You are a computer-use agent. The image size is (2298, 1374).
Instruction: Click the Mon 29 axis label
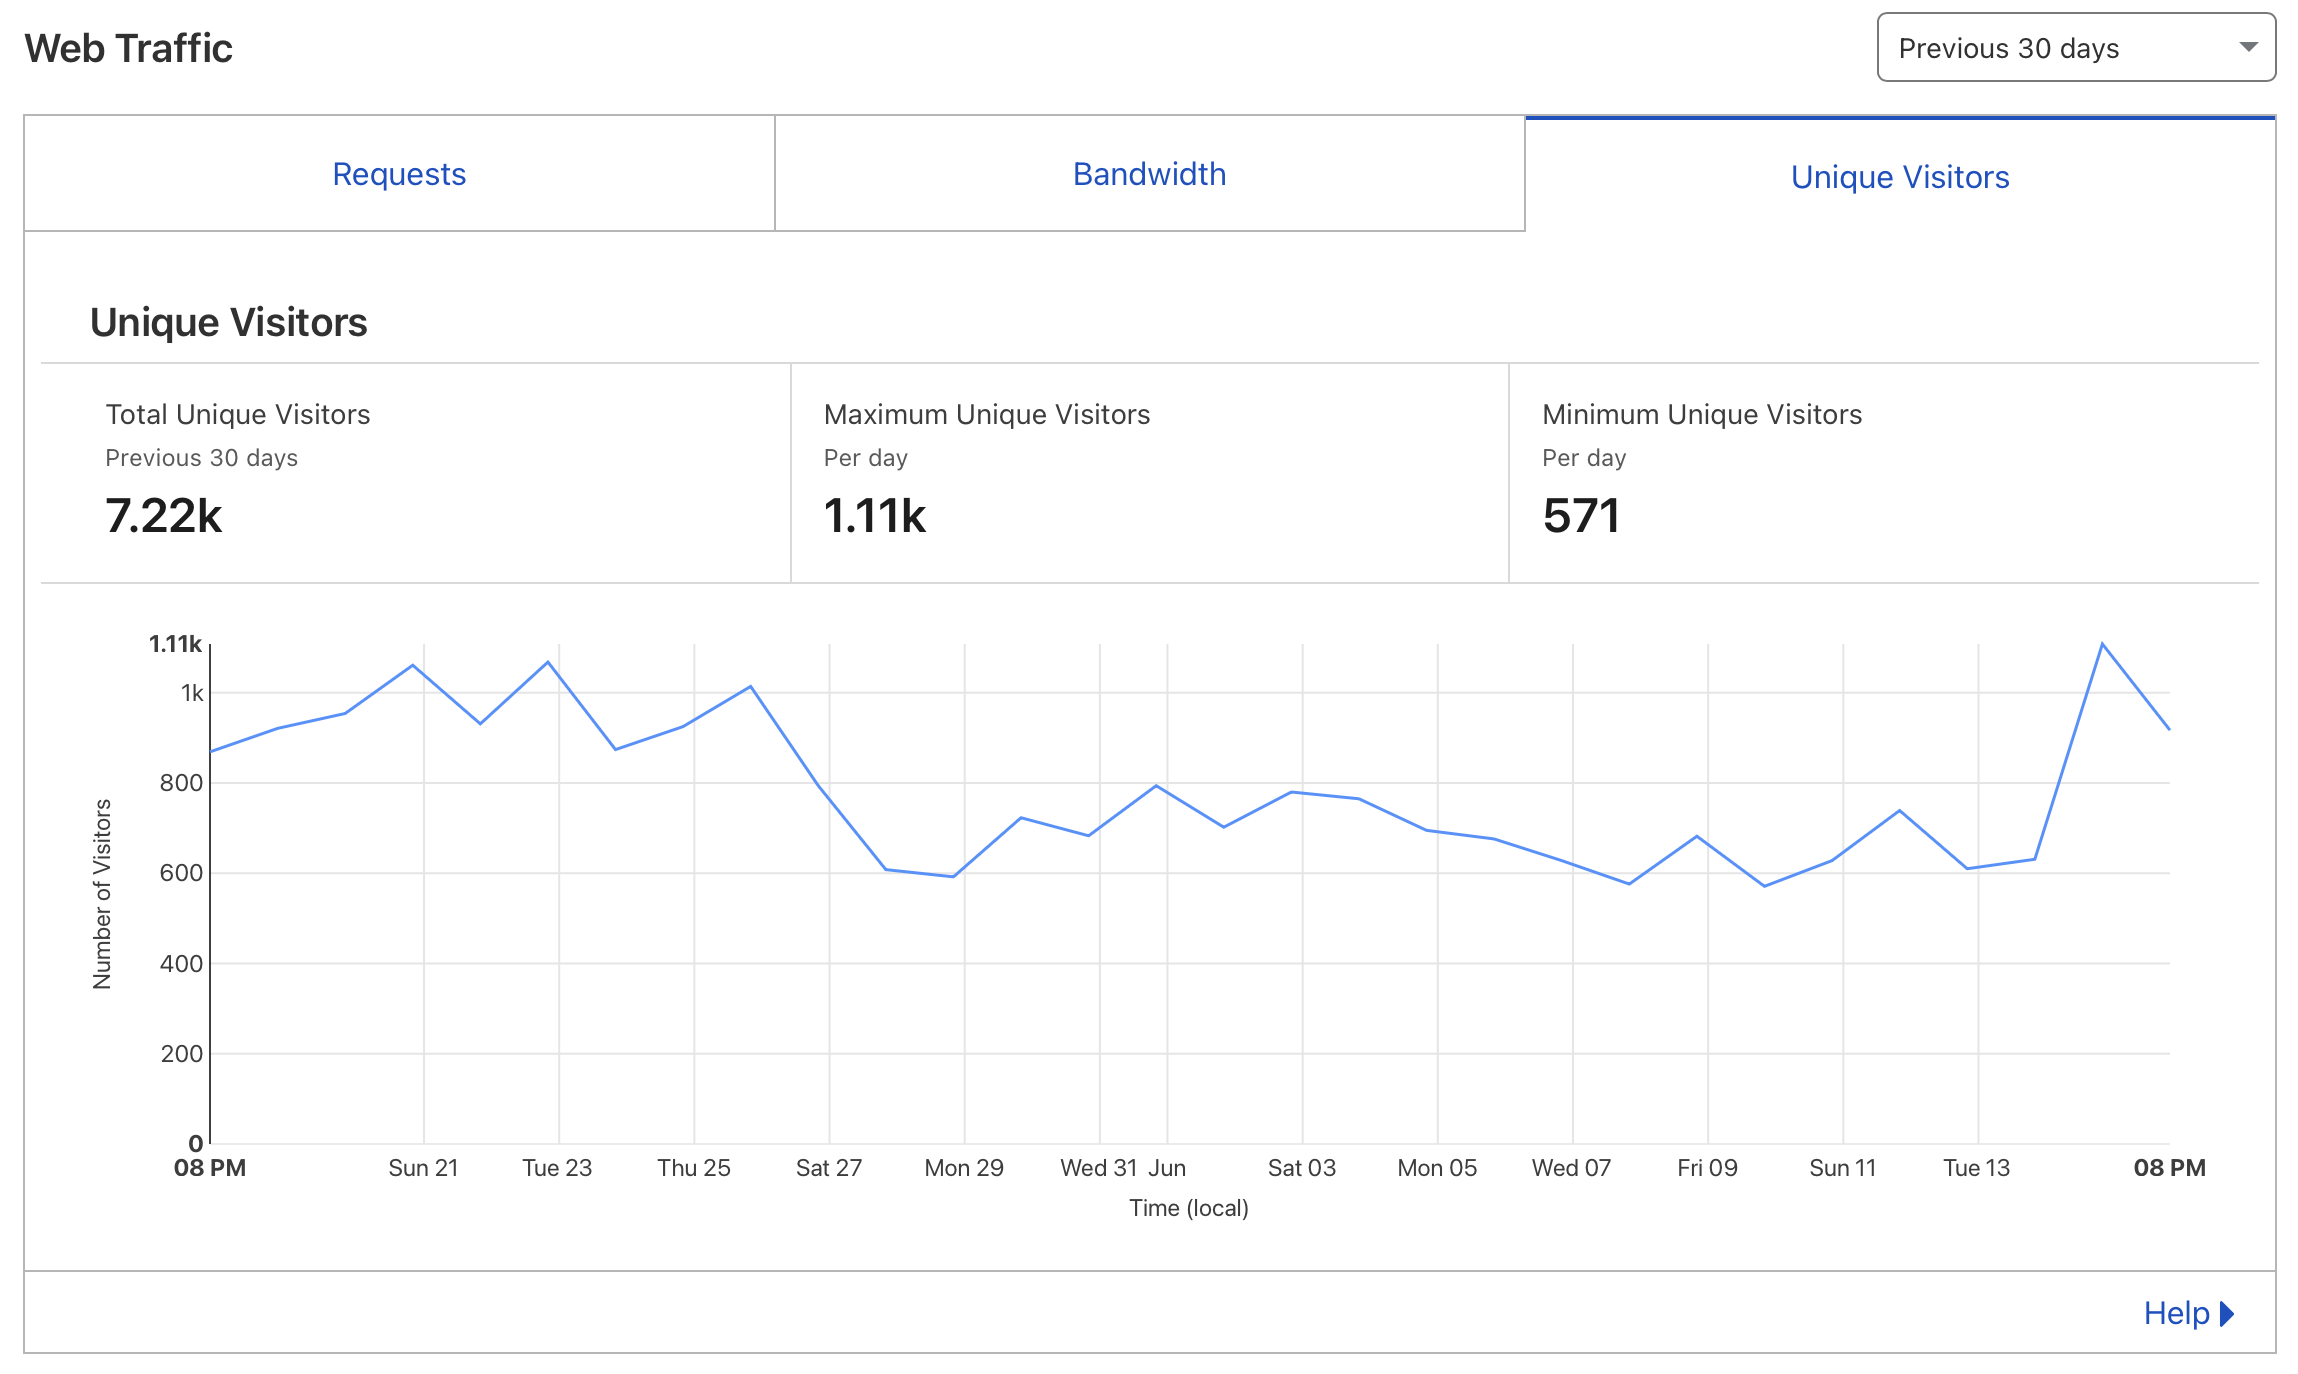(963, 1168)
